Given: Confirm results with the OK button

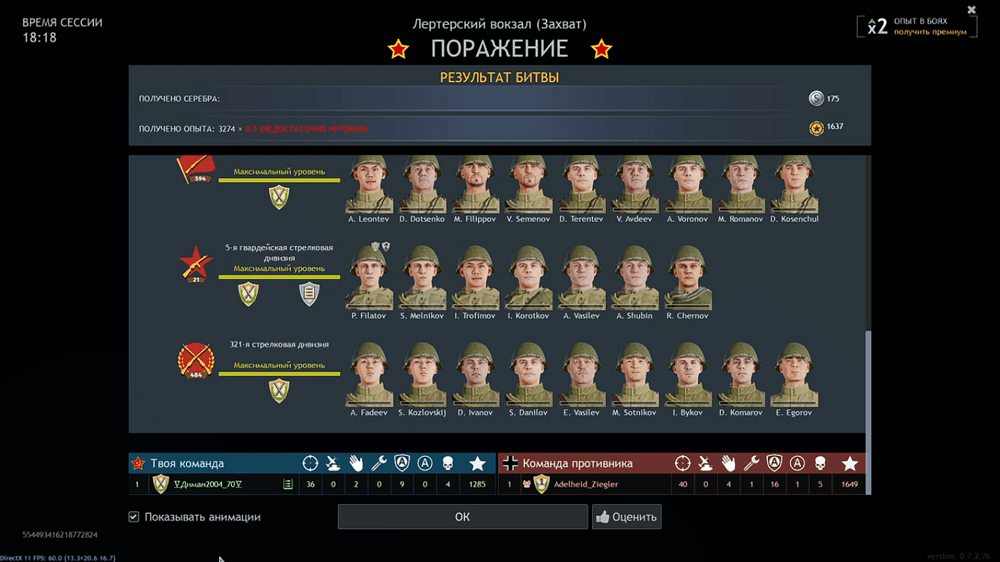Looking at the screenshot, I should (462, 517).
